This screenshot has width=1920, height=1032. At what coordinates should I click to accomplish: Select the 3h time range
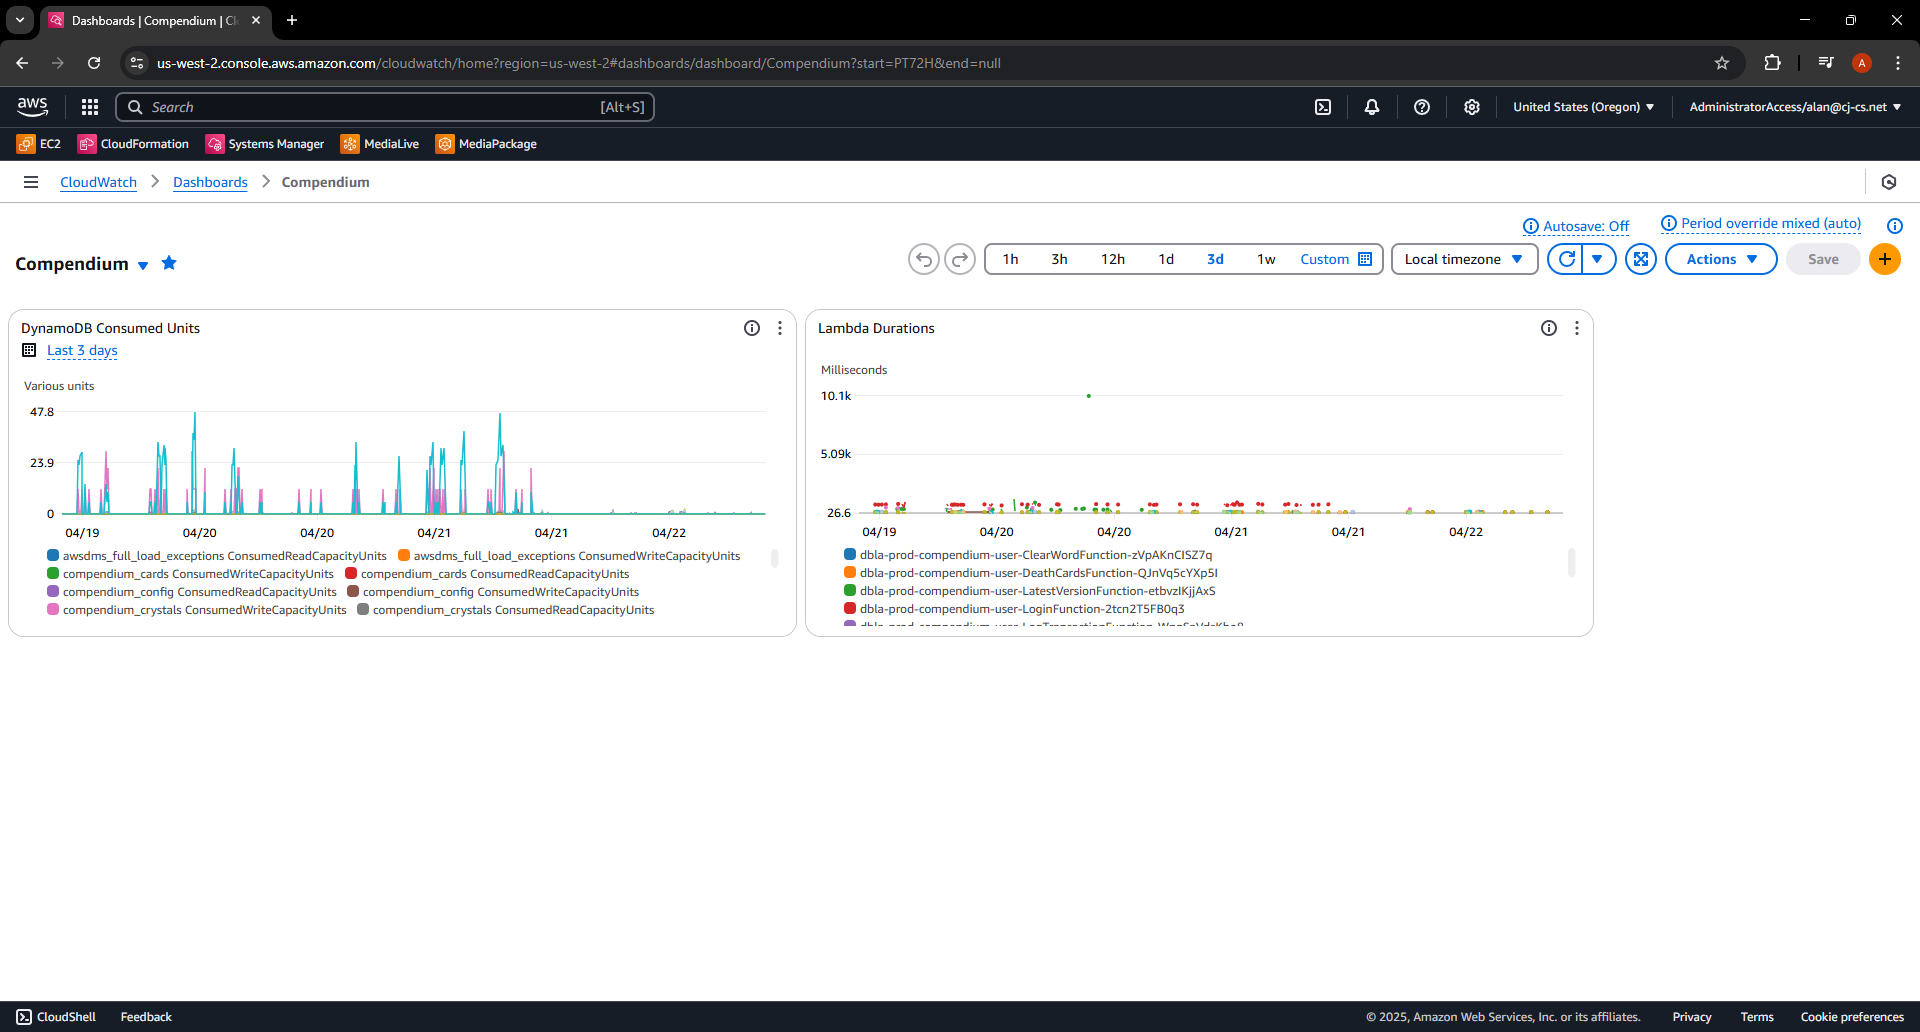tap(1059, 259)
